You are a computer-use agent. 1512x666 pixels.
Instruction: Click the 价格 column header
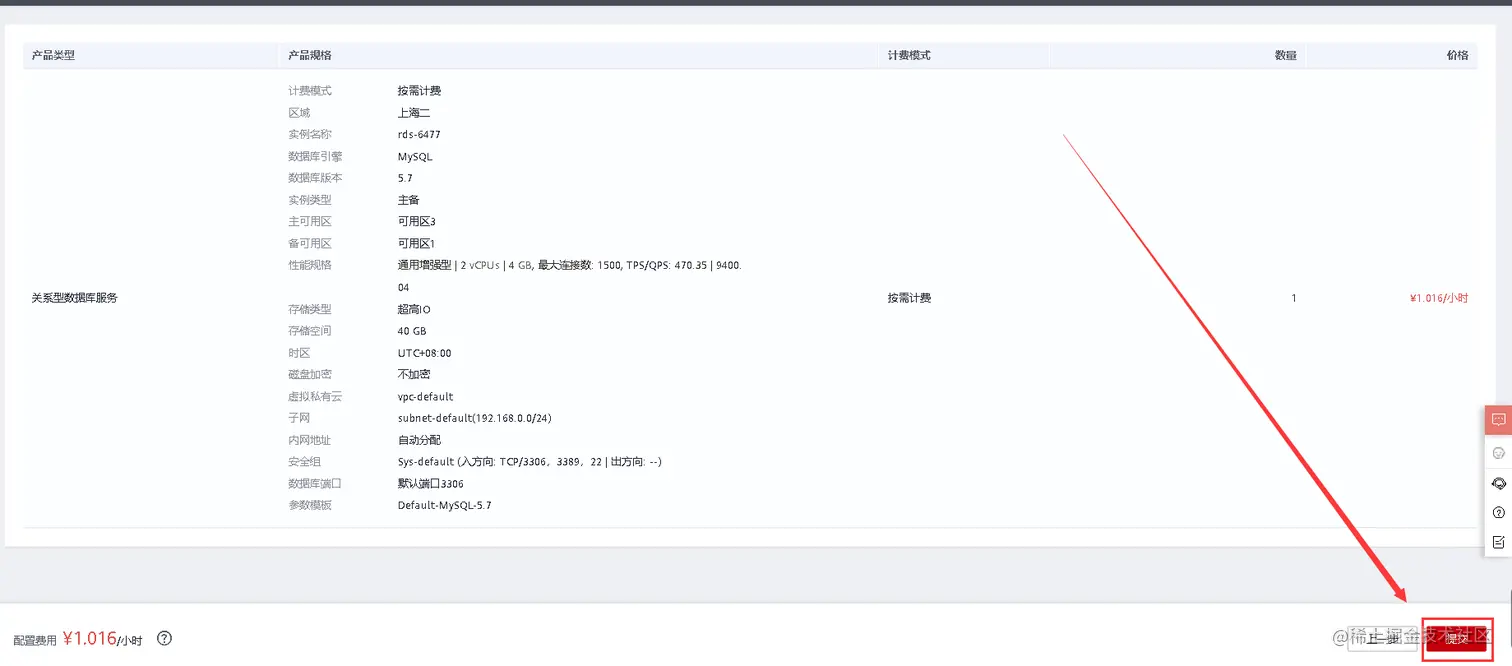pos(1458,55)
